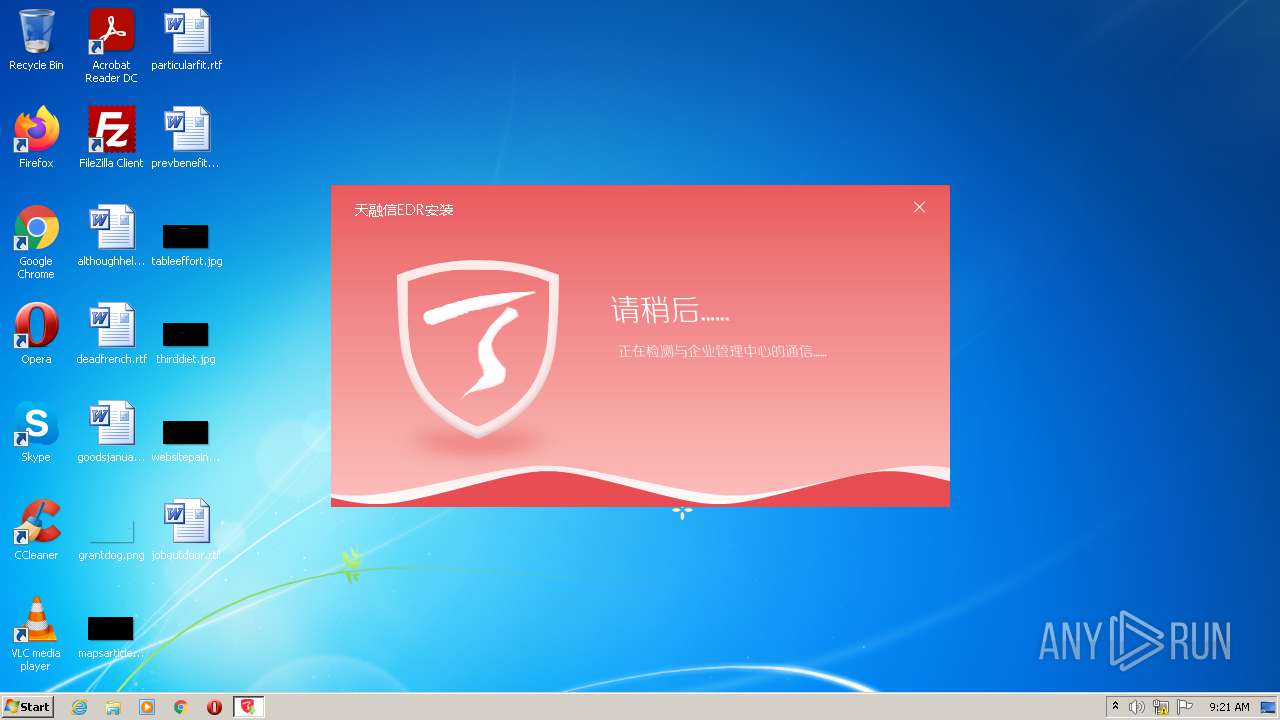The image size is (1280, 720).
Task: Select the VLC media player shortcut
Action: pos(36,634)
